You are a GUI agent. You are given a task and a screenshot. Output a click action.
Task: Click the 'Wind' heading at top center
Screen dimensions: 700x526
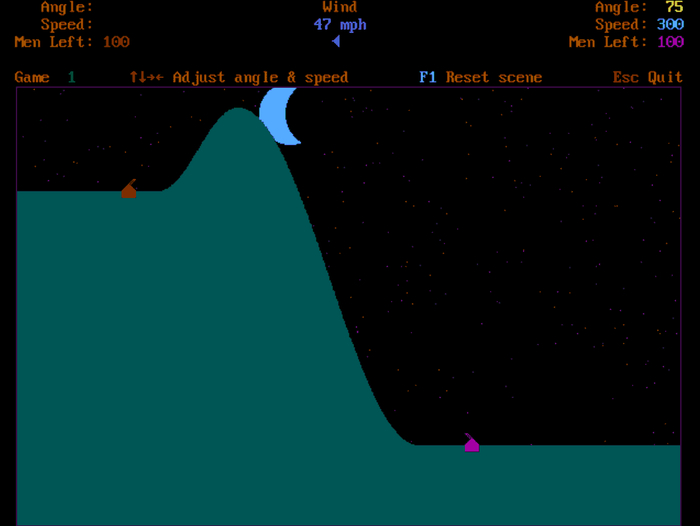coord(340,7)
